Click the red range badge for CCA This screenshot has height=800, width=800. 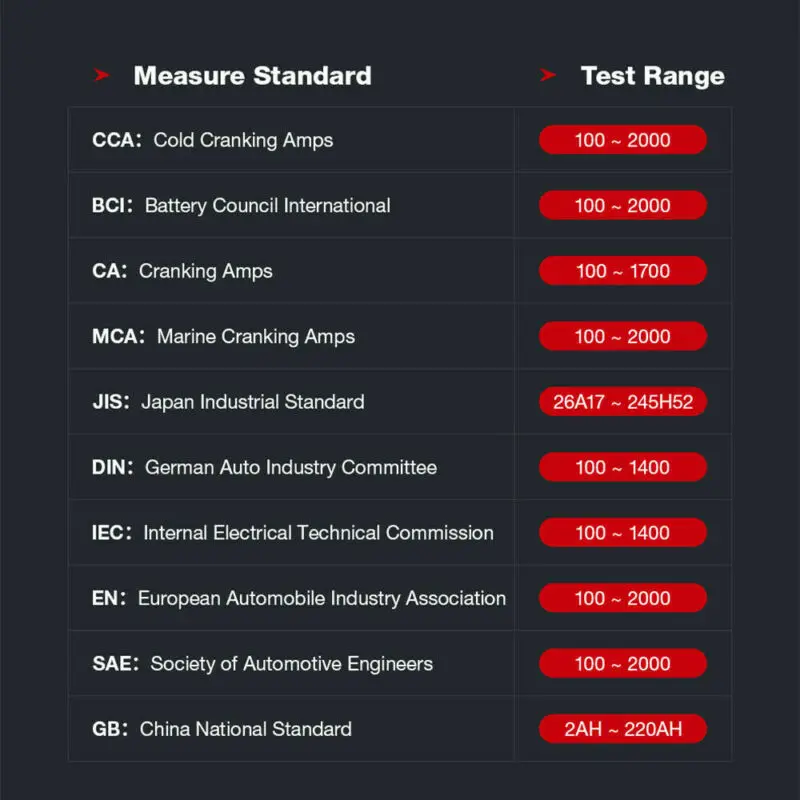(622, 140)
